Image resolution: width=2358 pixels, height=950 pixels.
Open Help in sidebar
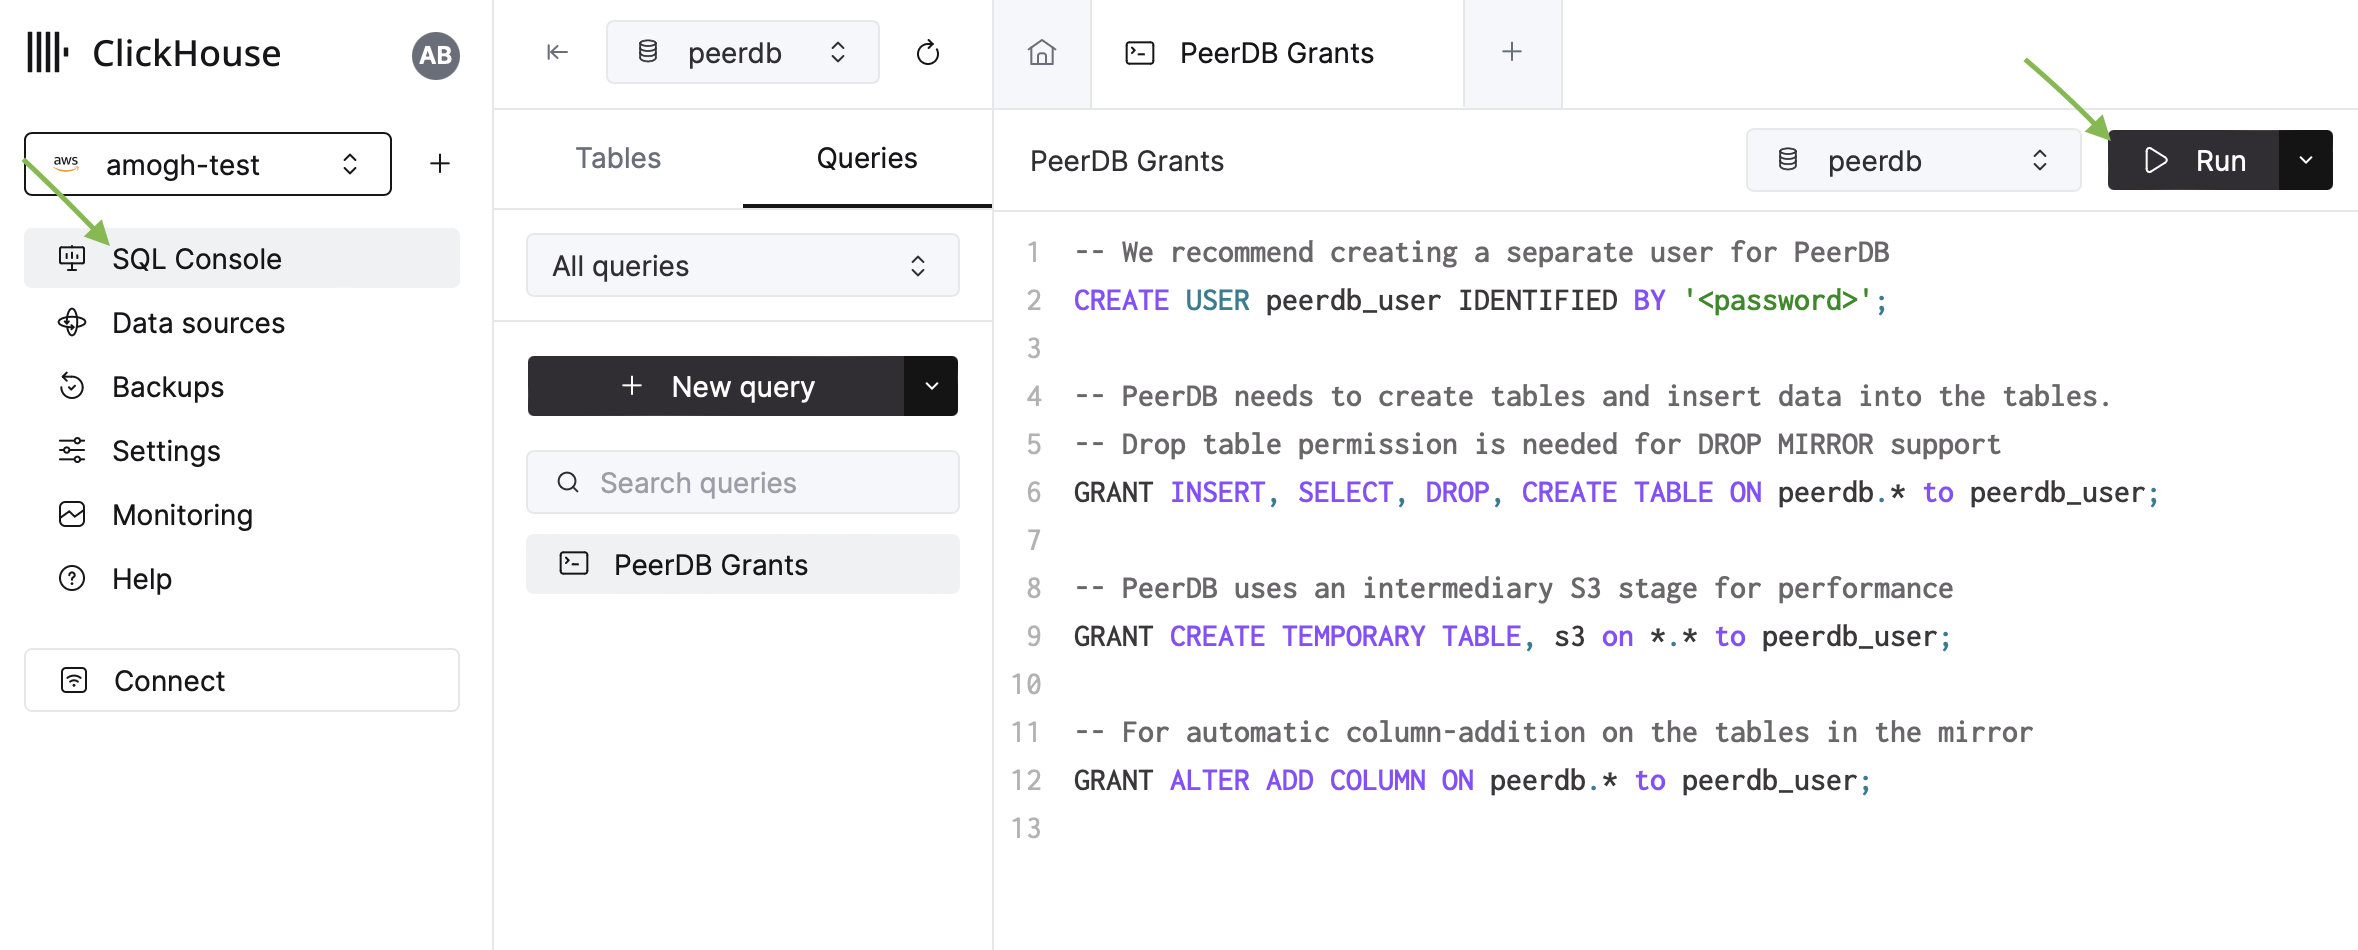click(242, 578)
